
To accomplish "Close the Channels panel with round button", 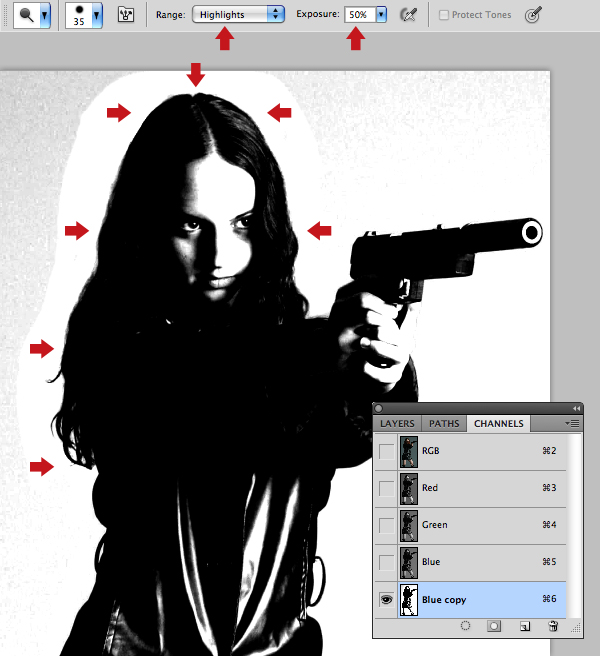I will click(379, 408).
